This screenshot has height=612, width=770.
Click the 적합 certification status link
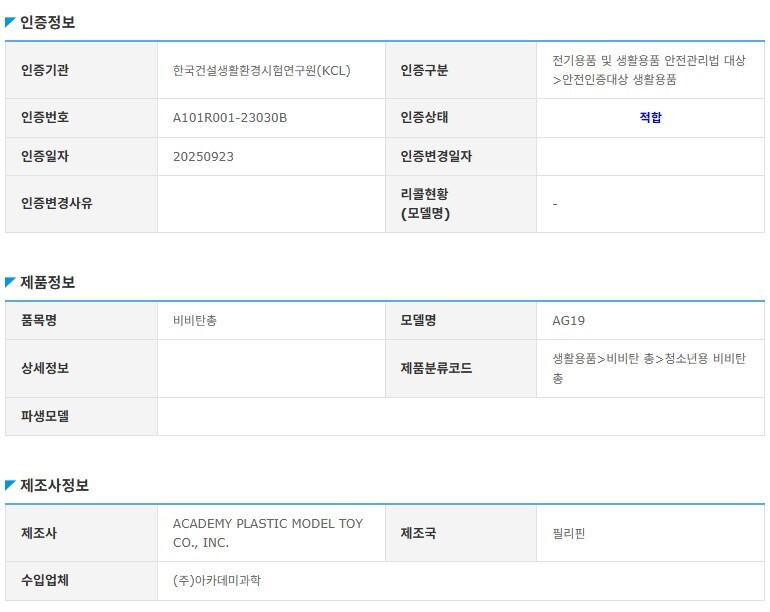coord(650,117)
